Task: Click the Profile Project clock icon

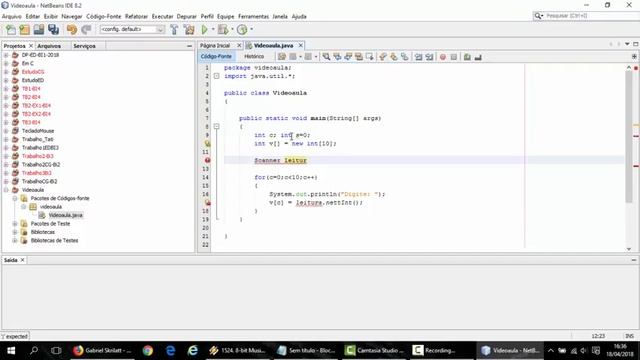Action: point(242,29)
